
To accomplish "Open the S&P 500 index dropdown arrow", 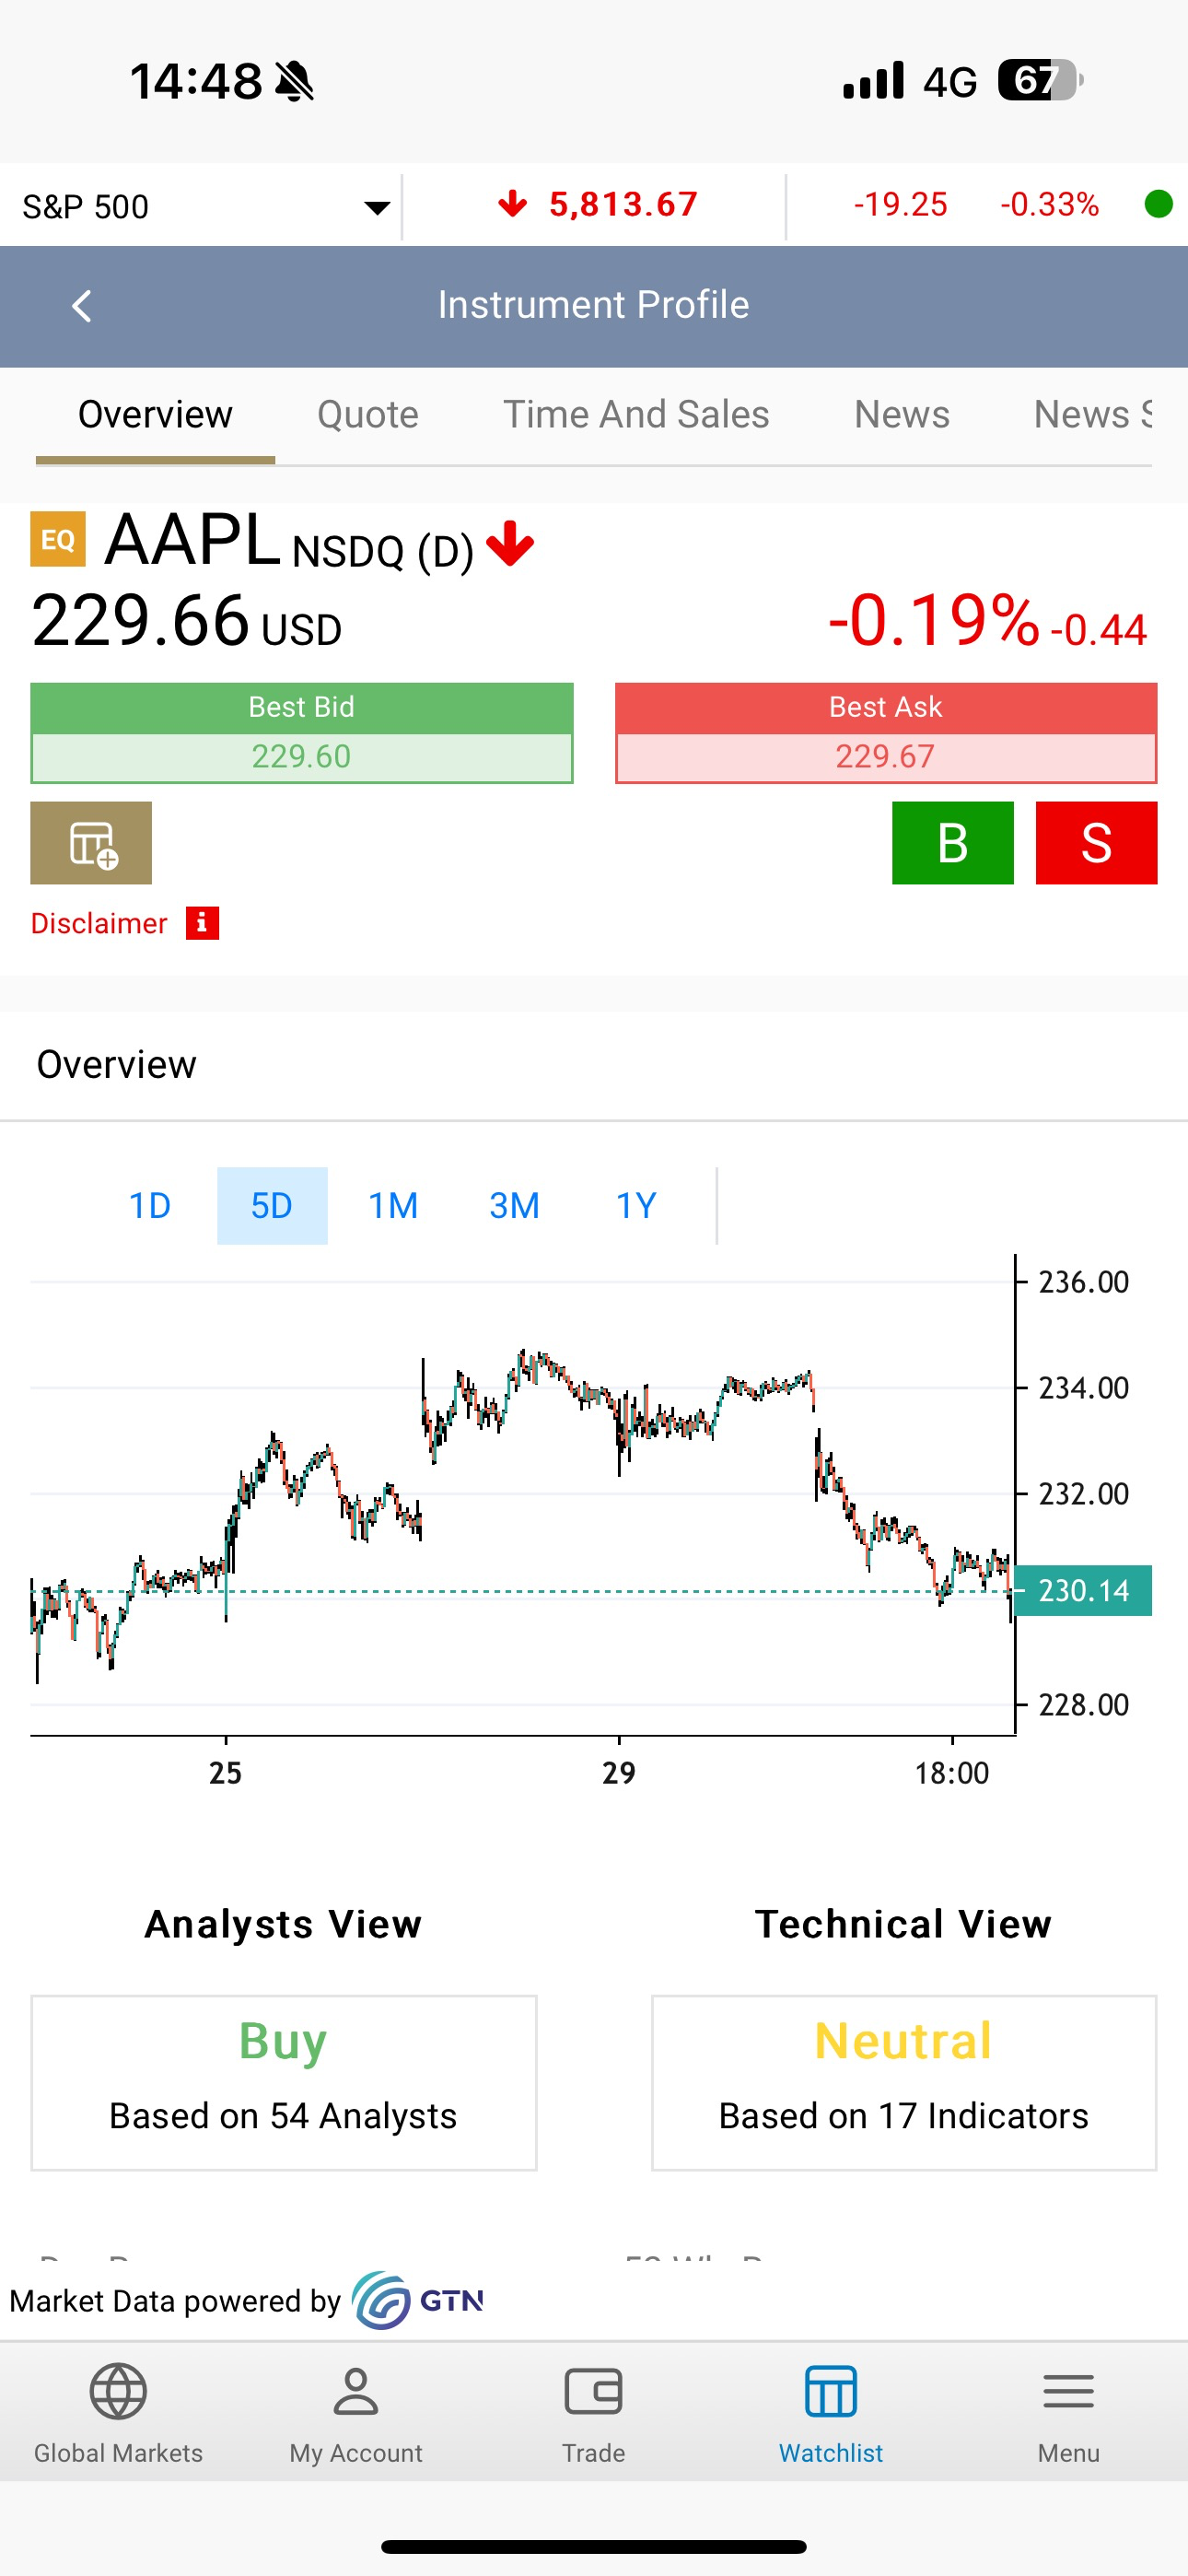I will coord(377,208).
